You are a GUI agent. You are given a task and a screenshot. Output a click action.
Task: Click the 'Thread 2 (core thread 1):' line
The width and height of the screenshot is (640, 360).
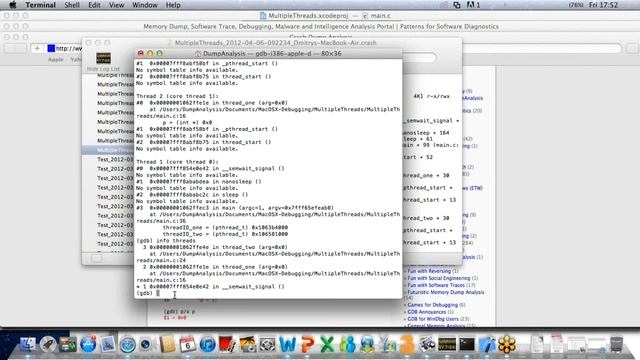(177, 96)
